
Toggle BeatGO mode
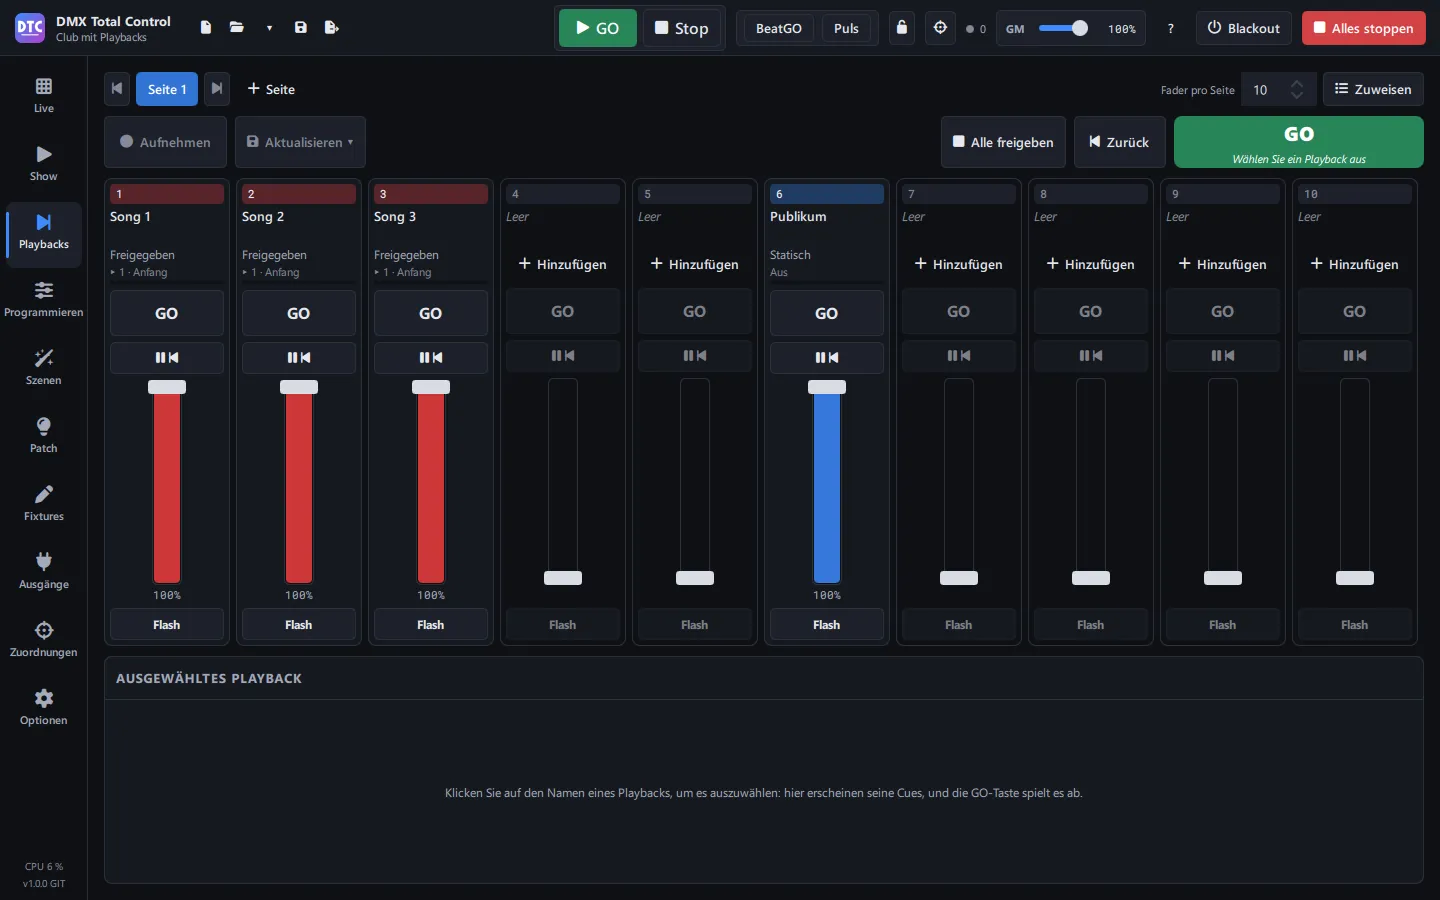[x=779, y=28]
